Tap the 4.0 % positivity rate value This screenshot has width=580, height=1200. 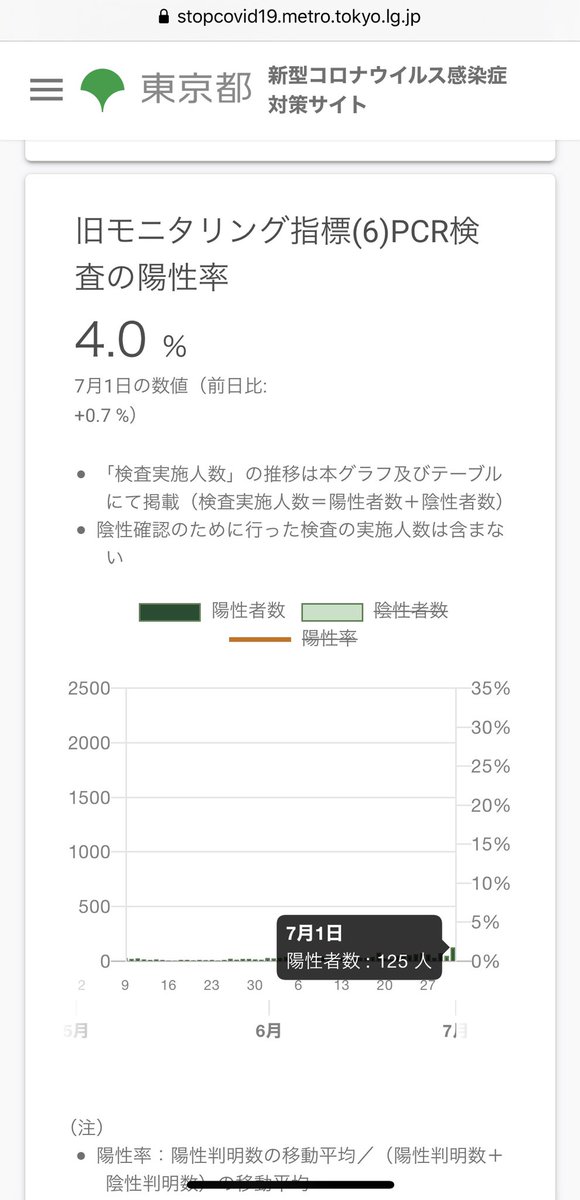tap(131, 342)
